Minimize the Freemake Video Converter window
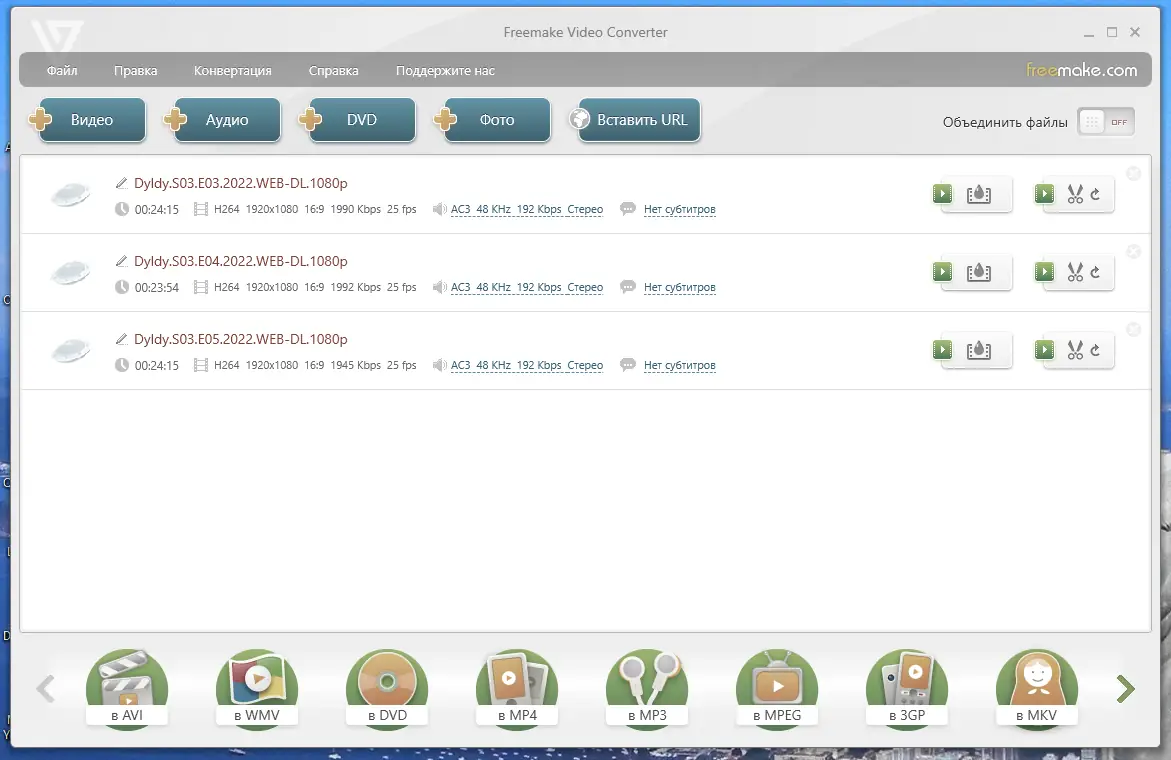The height and width of the screenshot is (760, 1171). coord(1089,33)
